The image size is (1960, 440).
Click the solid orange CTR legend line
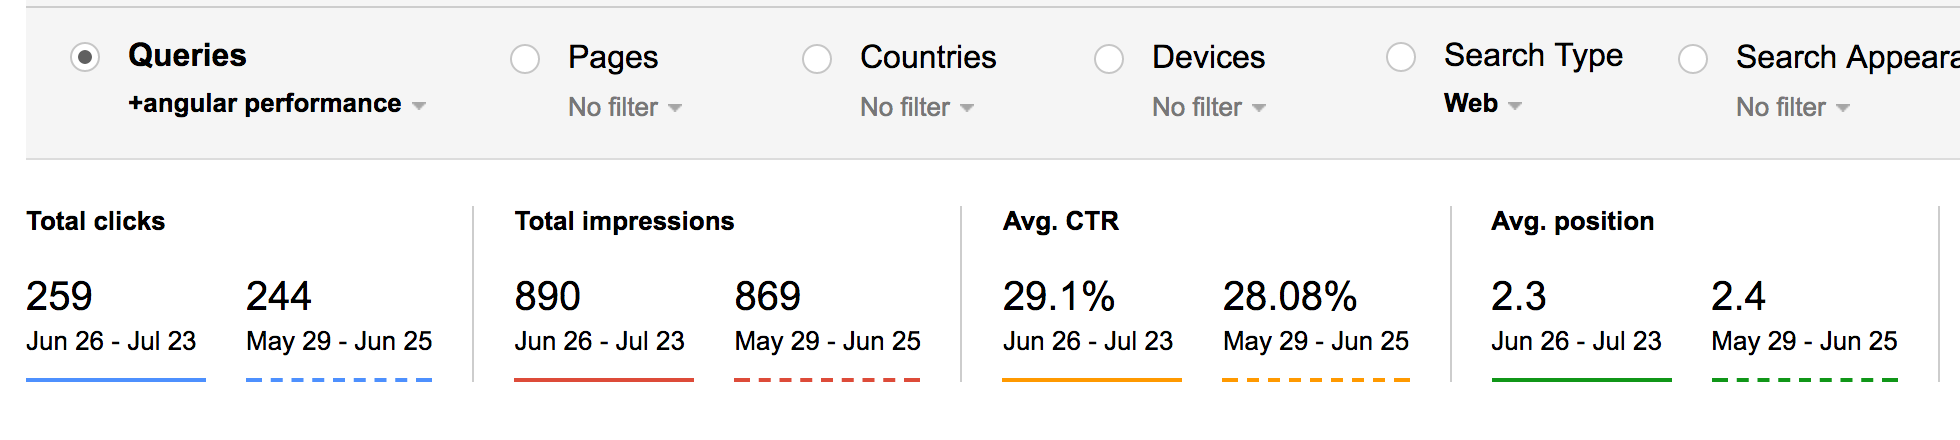point(1092,380)
